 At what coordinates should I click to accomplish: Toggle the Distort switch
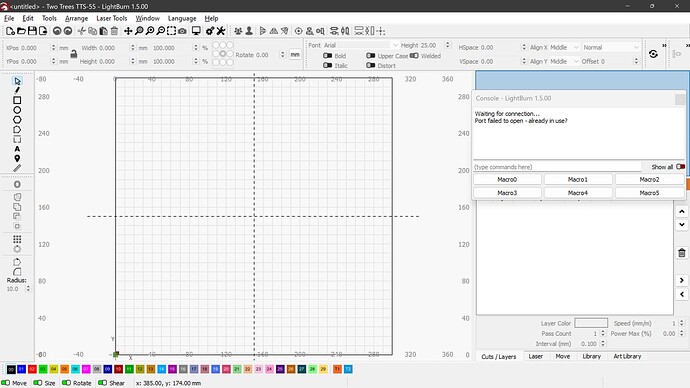coord(371,66)
